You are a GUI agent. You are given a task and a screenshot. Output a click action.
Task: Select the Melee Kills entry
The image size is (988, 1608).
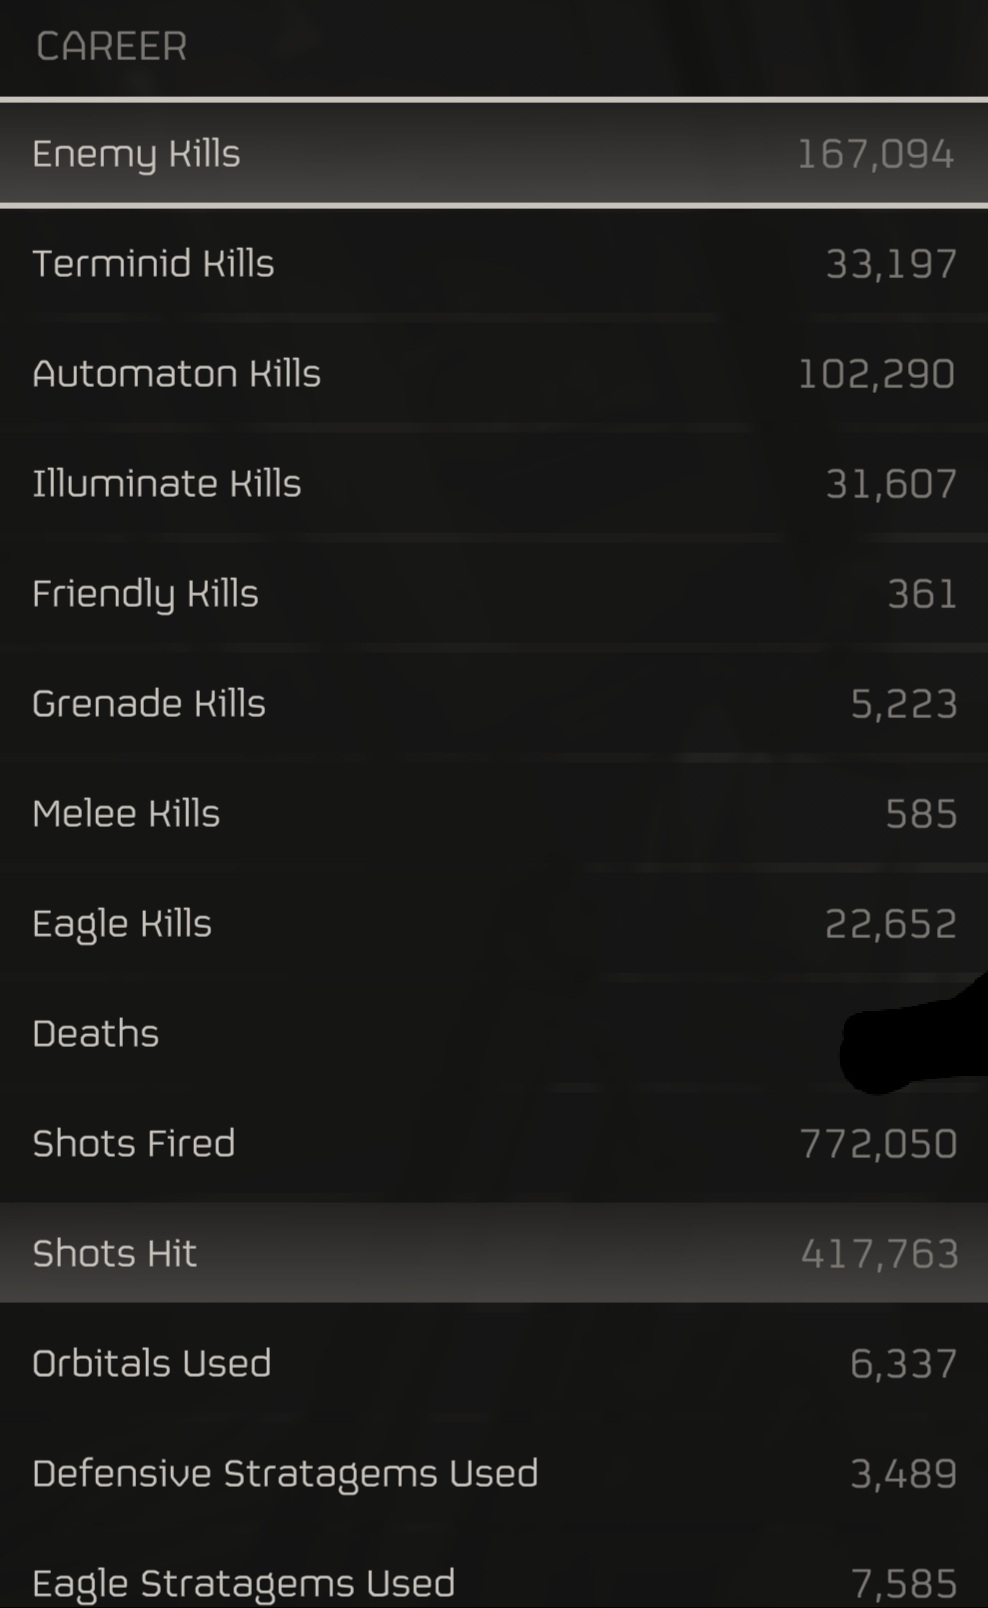pyautogui.click(x=494, y=813)
